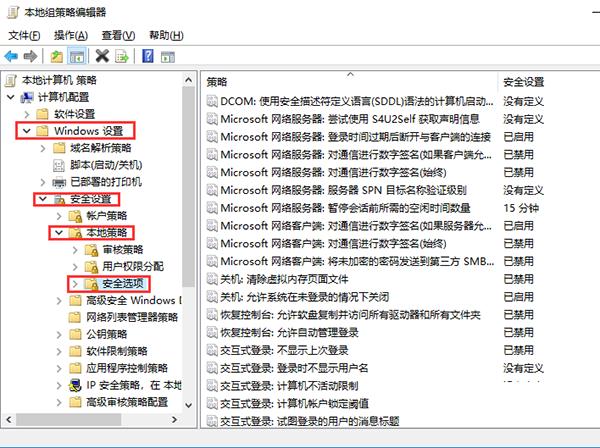This screenshot has width=600, height=448.
Task: Click the 关机: 清除虚拟内存页面文件 policy icon
Action: 212,279
